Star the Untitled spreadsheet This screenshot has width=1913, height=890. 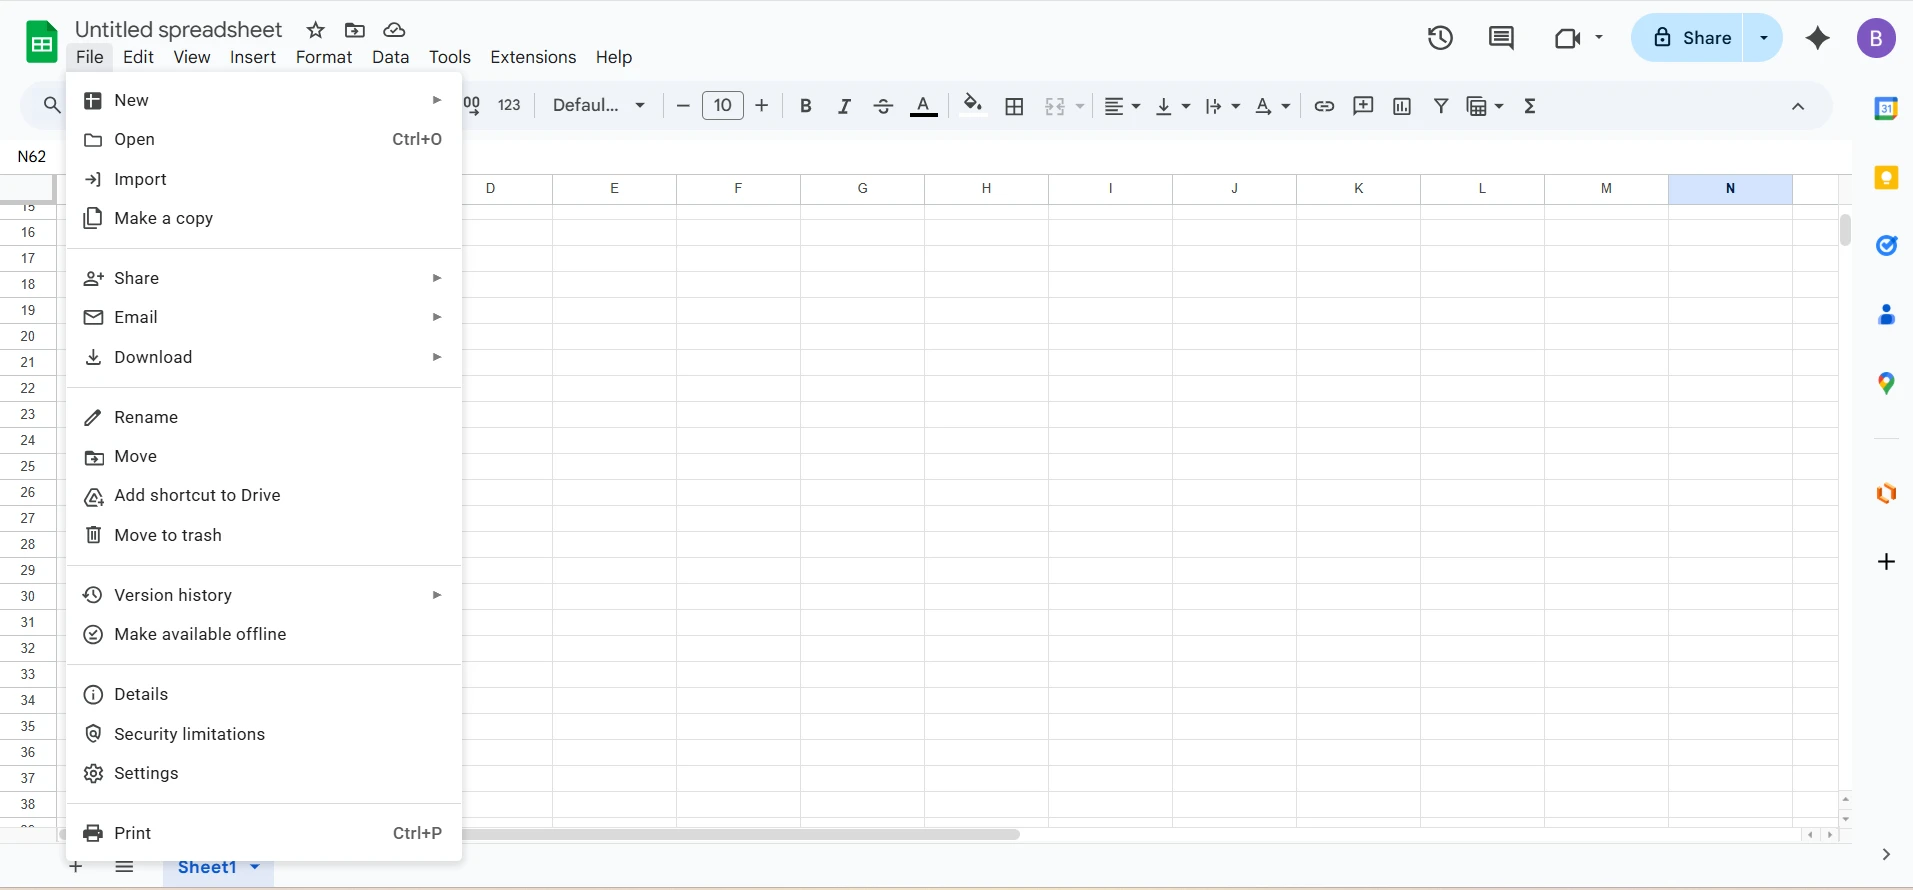316,30
